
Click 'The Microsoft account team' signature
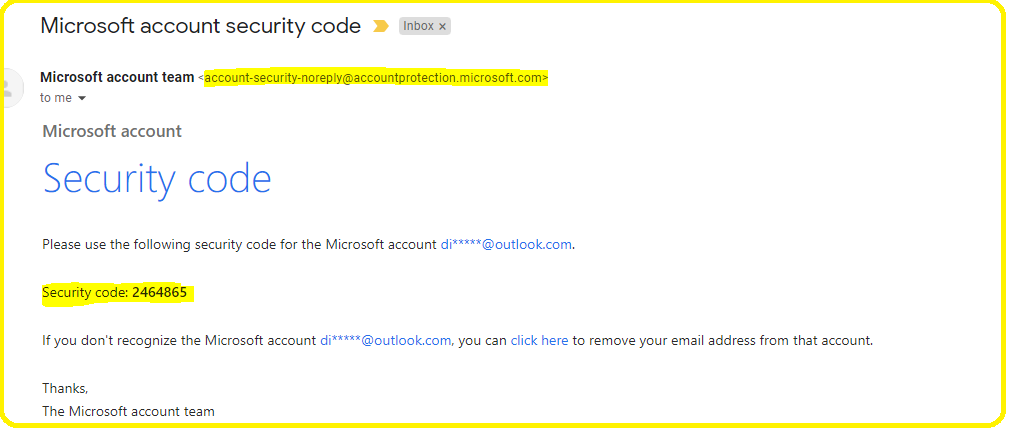129,411
